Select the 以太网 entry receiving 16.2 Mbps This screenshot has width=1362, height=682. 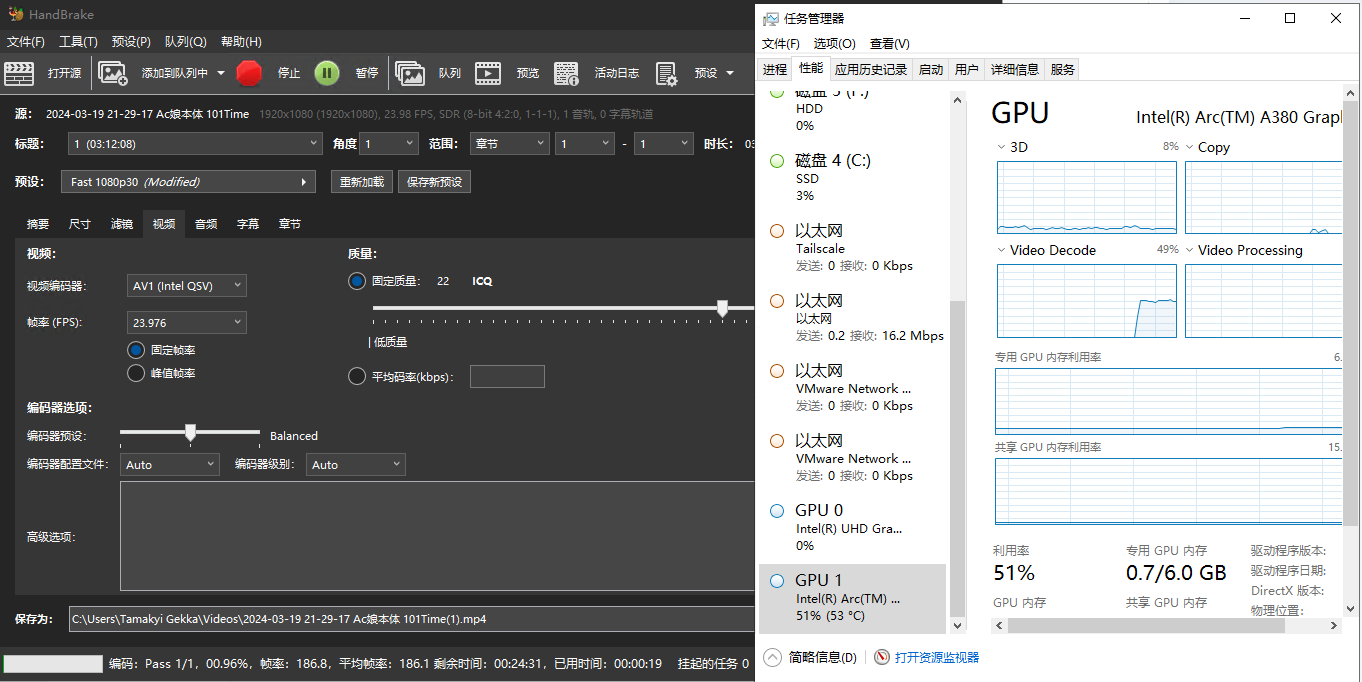point(853,317)
